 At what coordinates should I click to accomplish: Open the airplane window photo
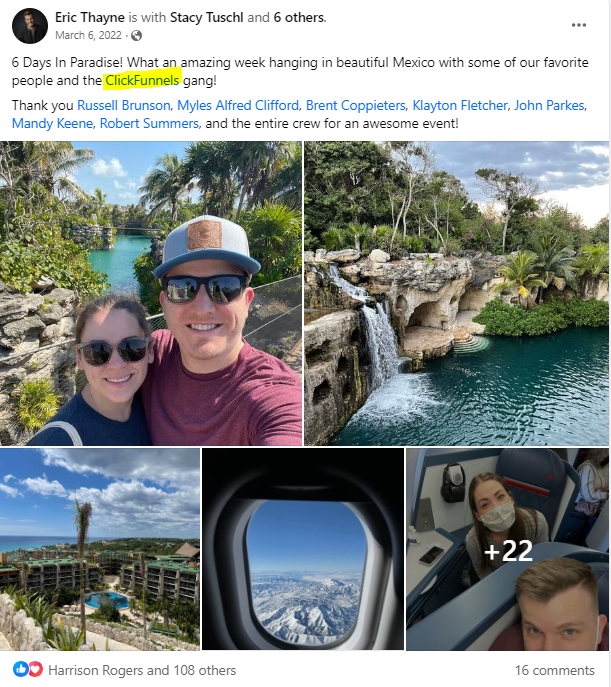[303, 549]
